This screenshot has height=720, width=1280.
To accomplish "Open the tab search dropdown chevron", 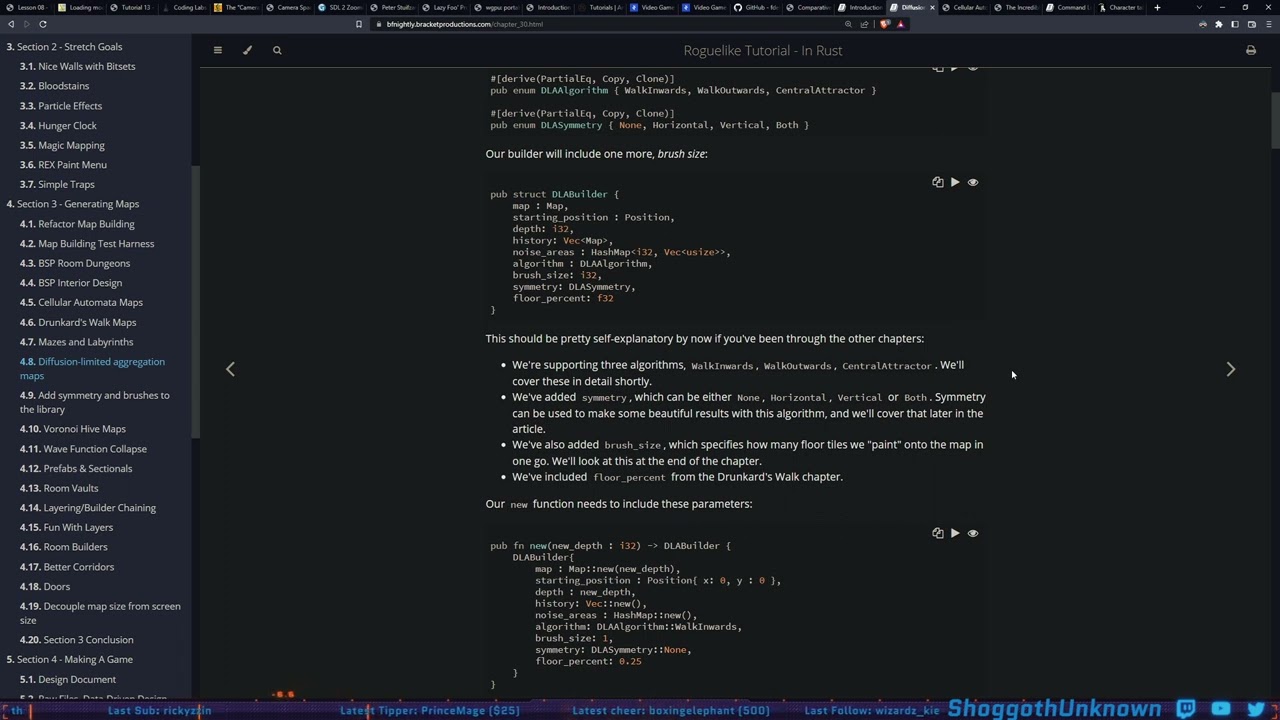I will click(x=1199, y=7).
